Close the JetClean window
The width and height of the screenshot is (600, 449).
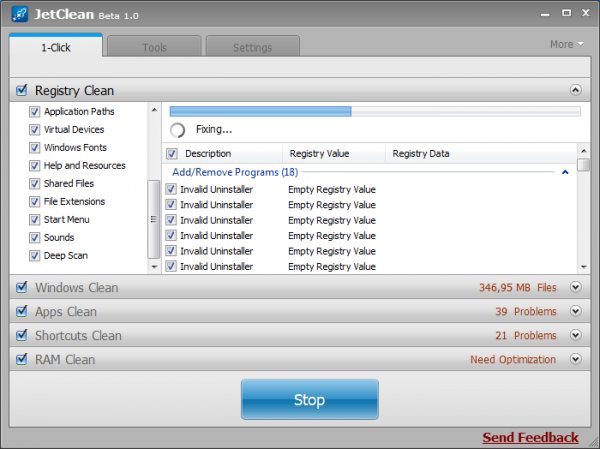[x=585, y=13]
